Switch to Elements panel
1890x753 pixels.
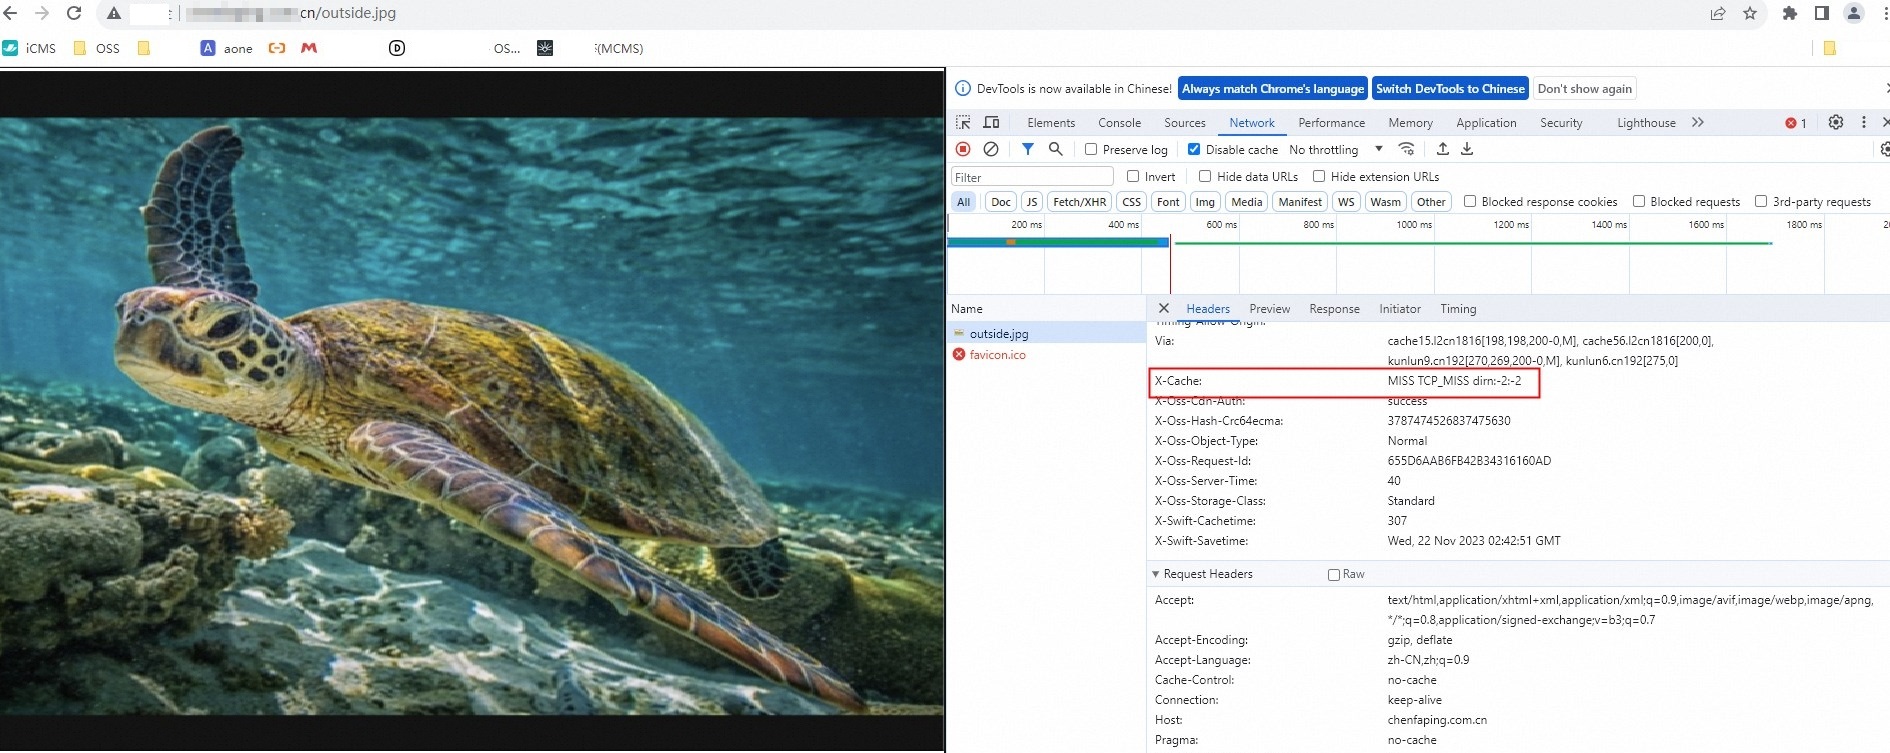coord(1051,123)
